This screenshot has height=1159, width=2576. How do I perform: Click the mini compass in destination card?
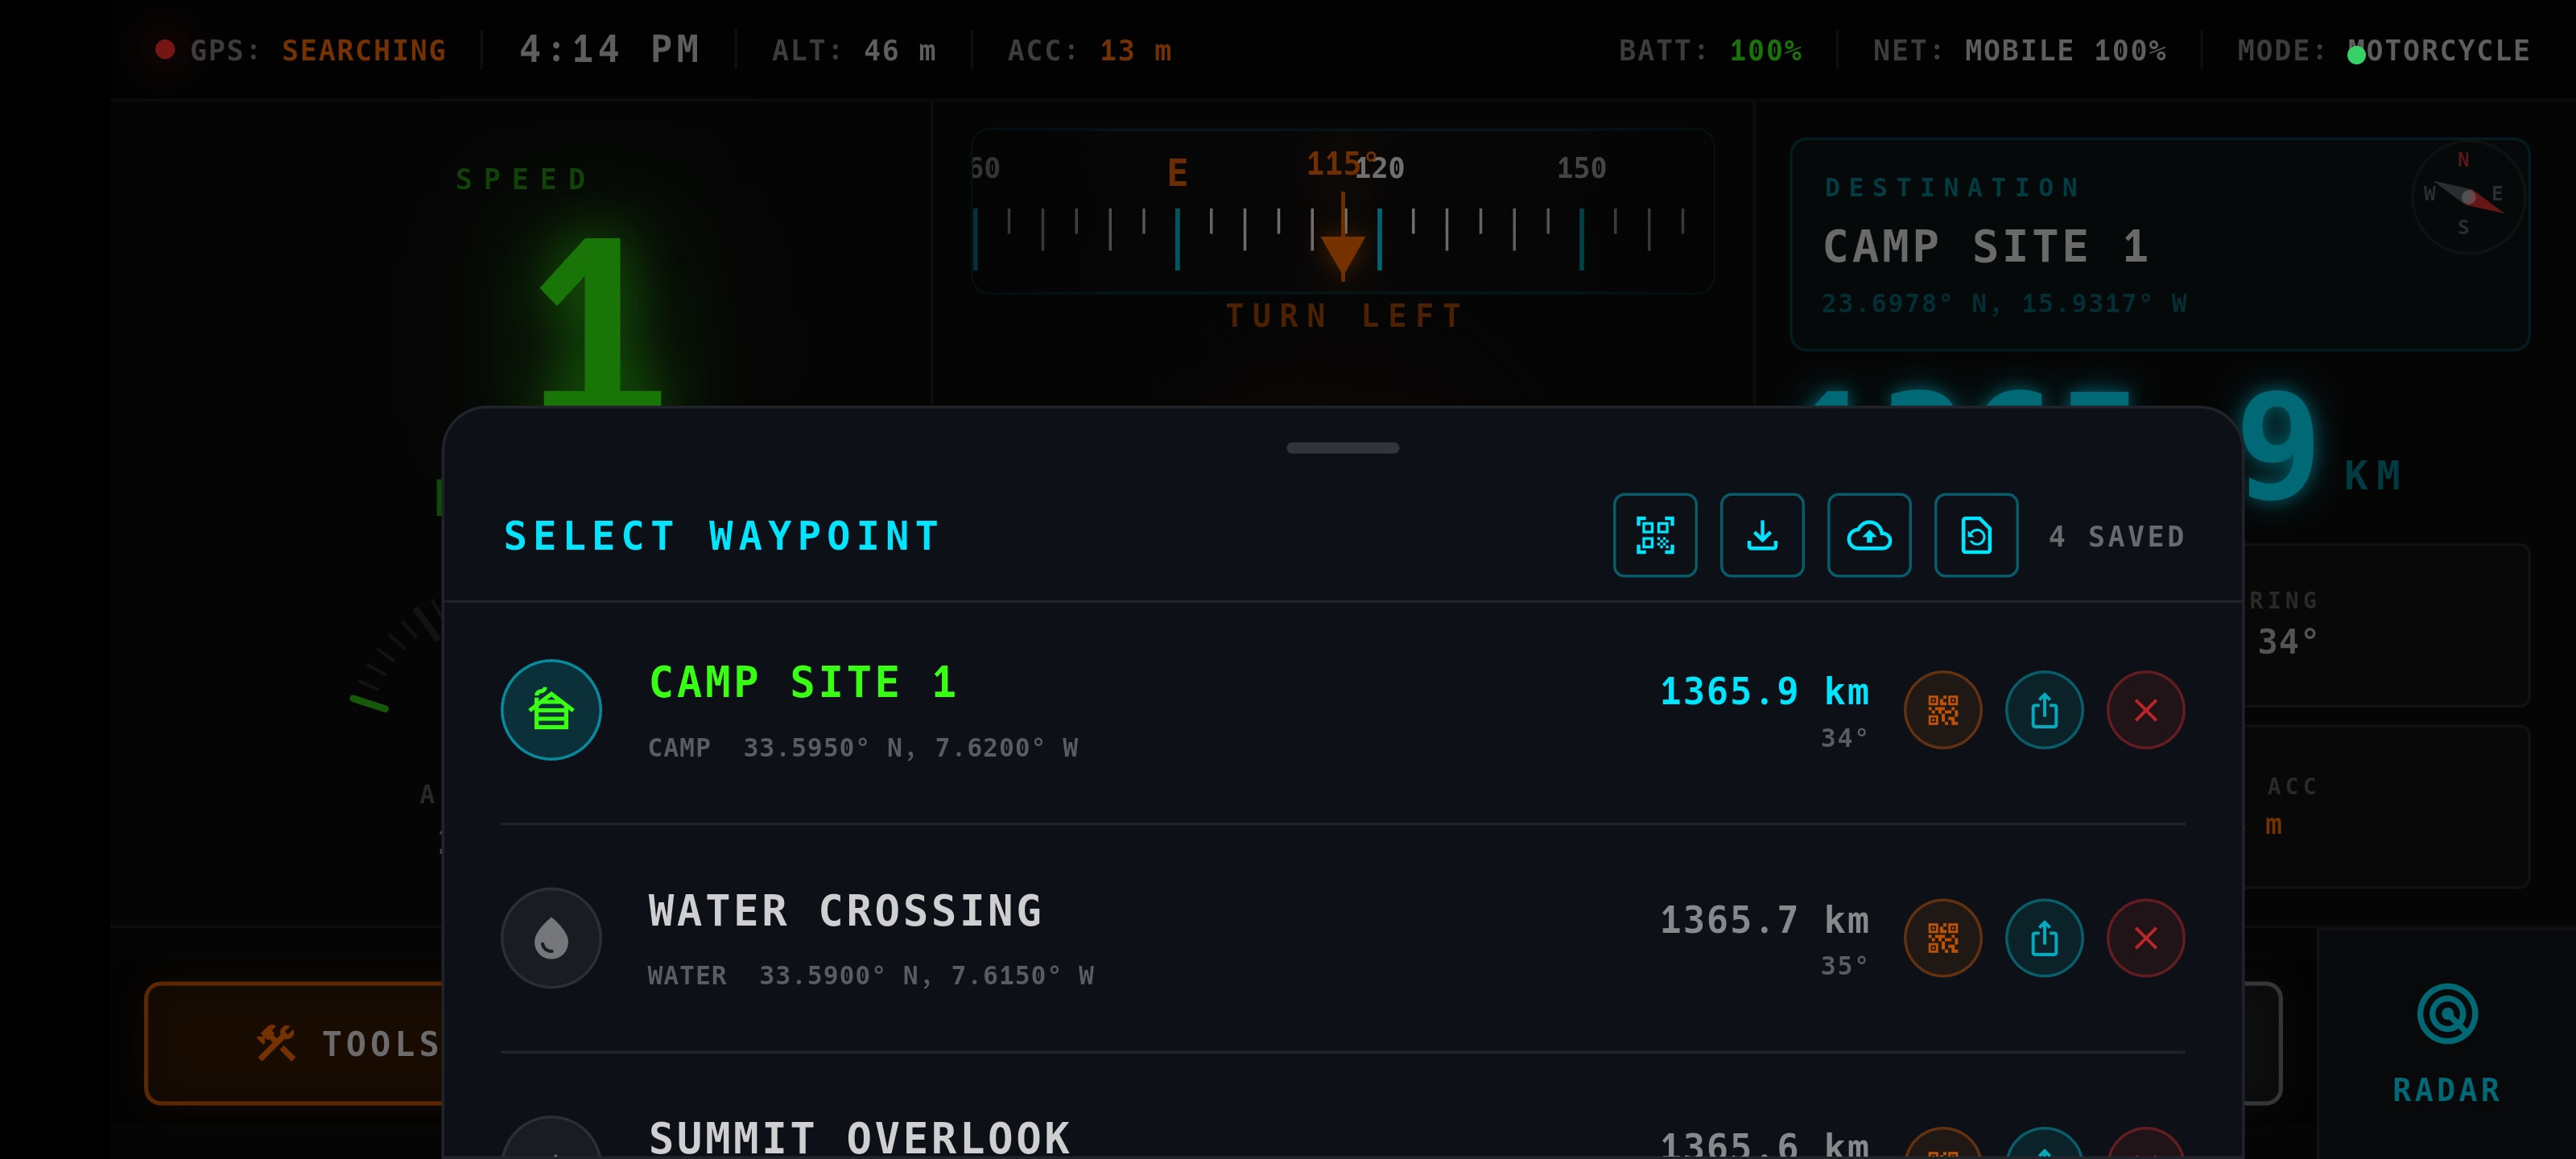click(2467, 196)
